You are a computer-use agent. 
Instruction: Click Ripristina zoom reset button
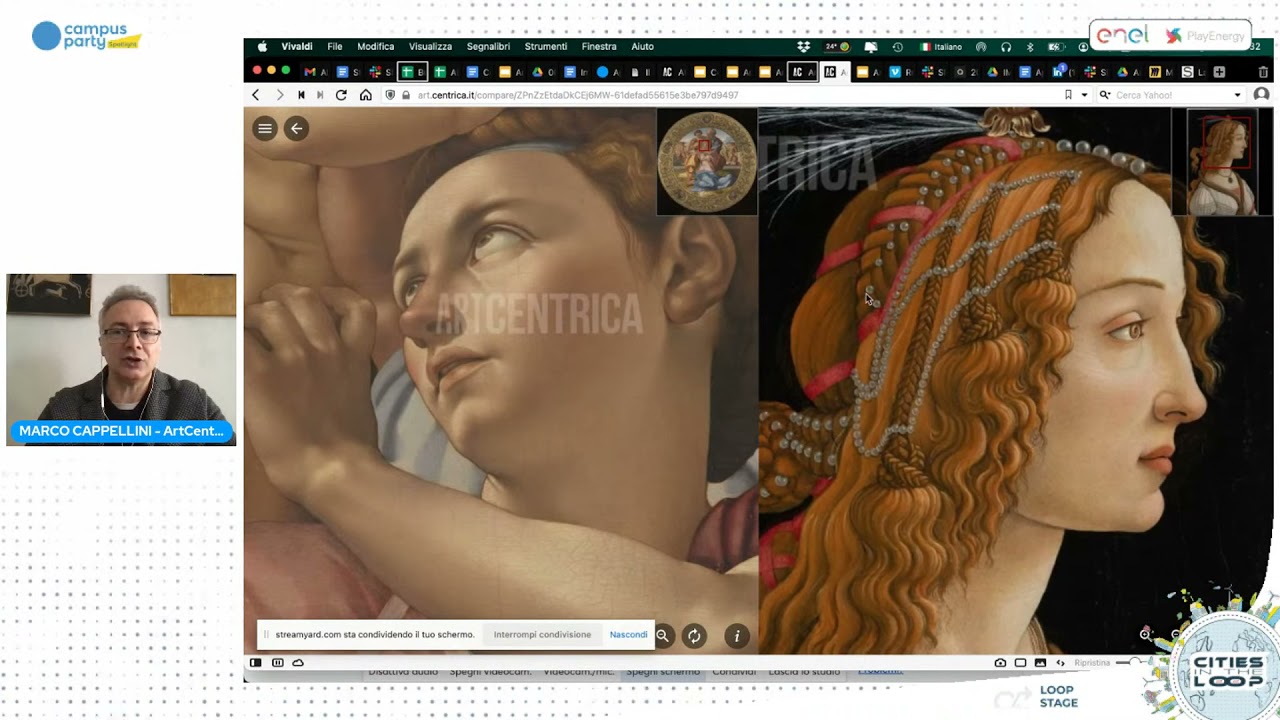point(1092,662)
